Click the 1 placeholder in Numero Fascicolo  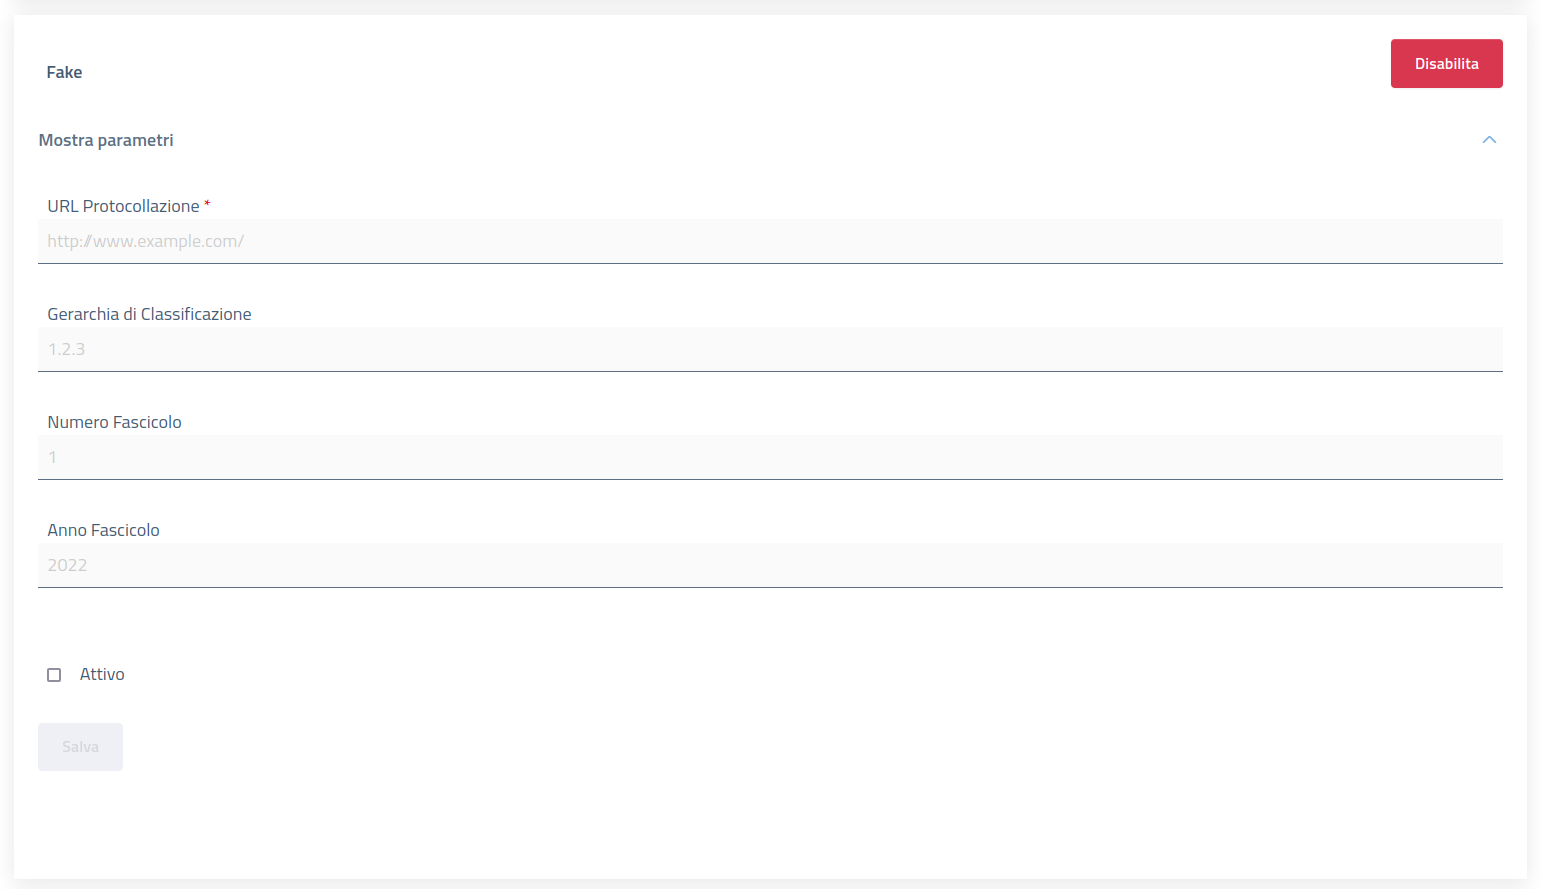click(x=52, y=457)
